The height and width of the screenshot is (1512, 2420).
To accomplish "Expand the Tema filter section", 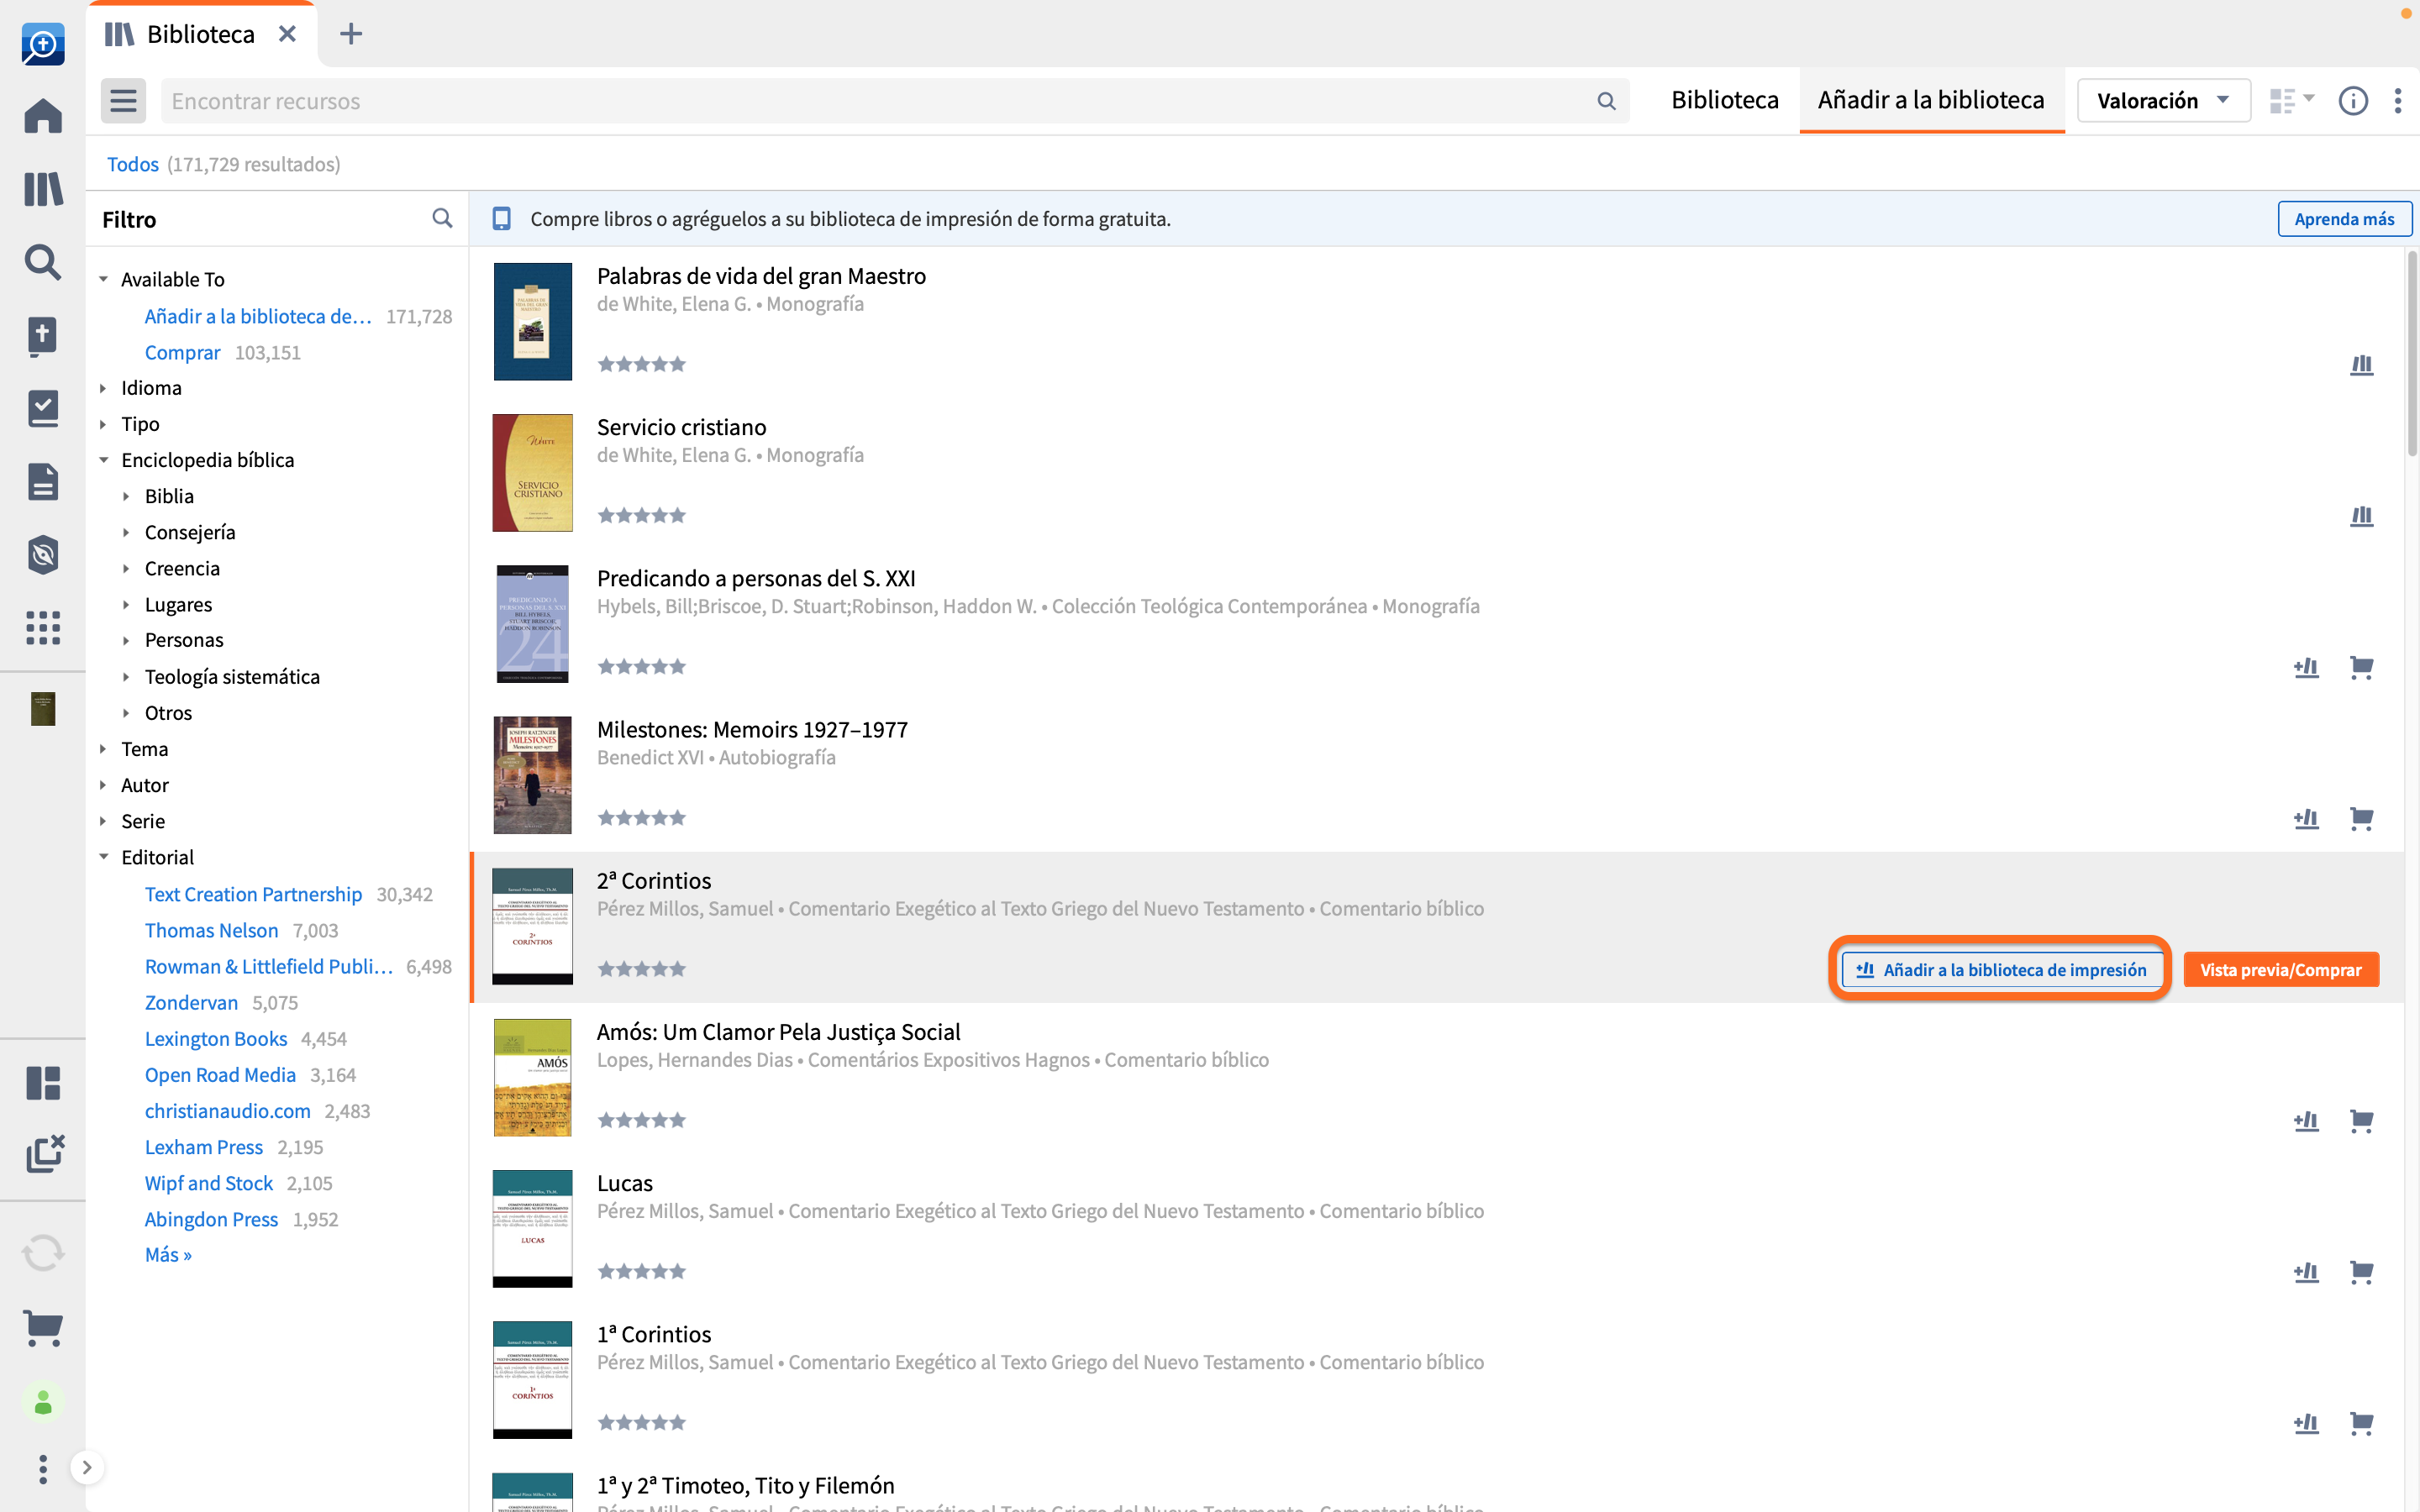I will pyautogui.click(x=103, y=749).
